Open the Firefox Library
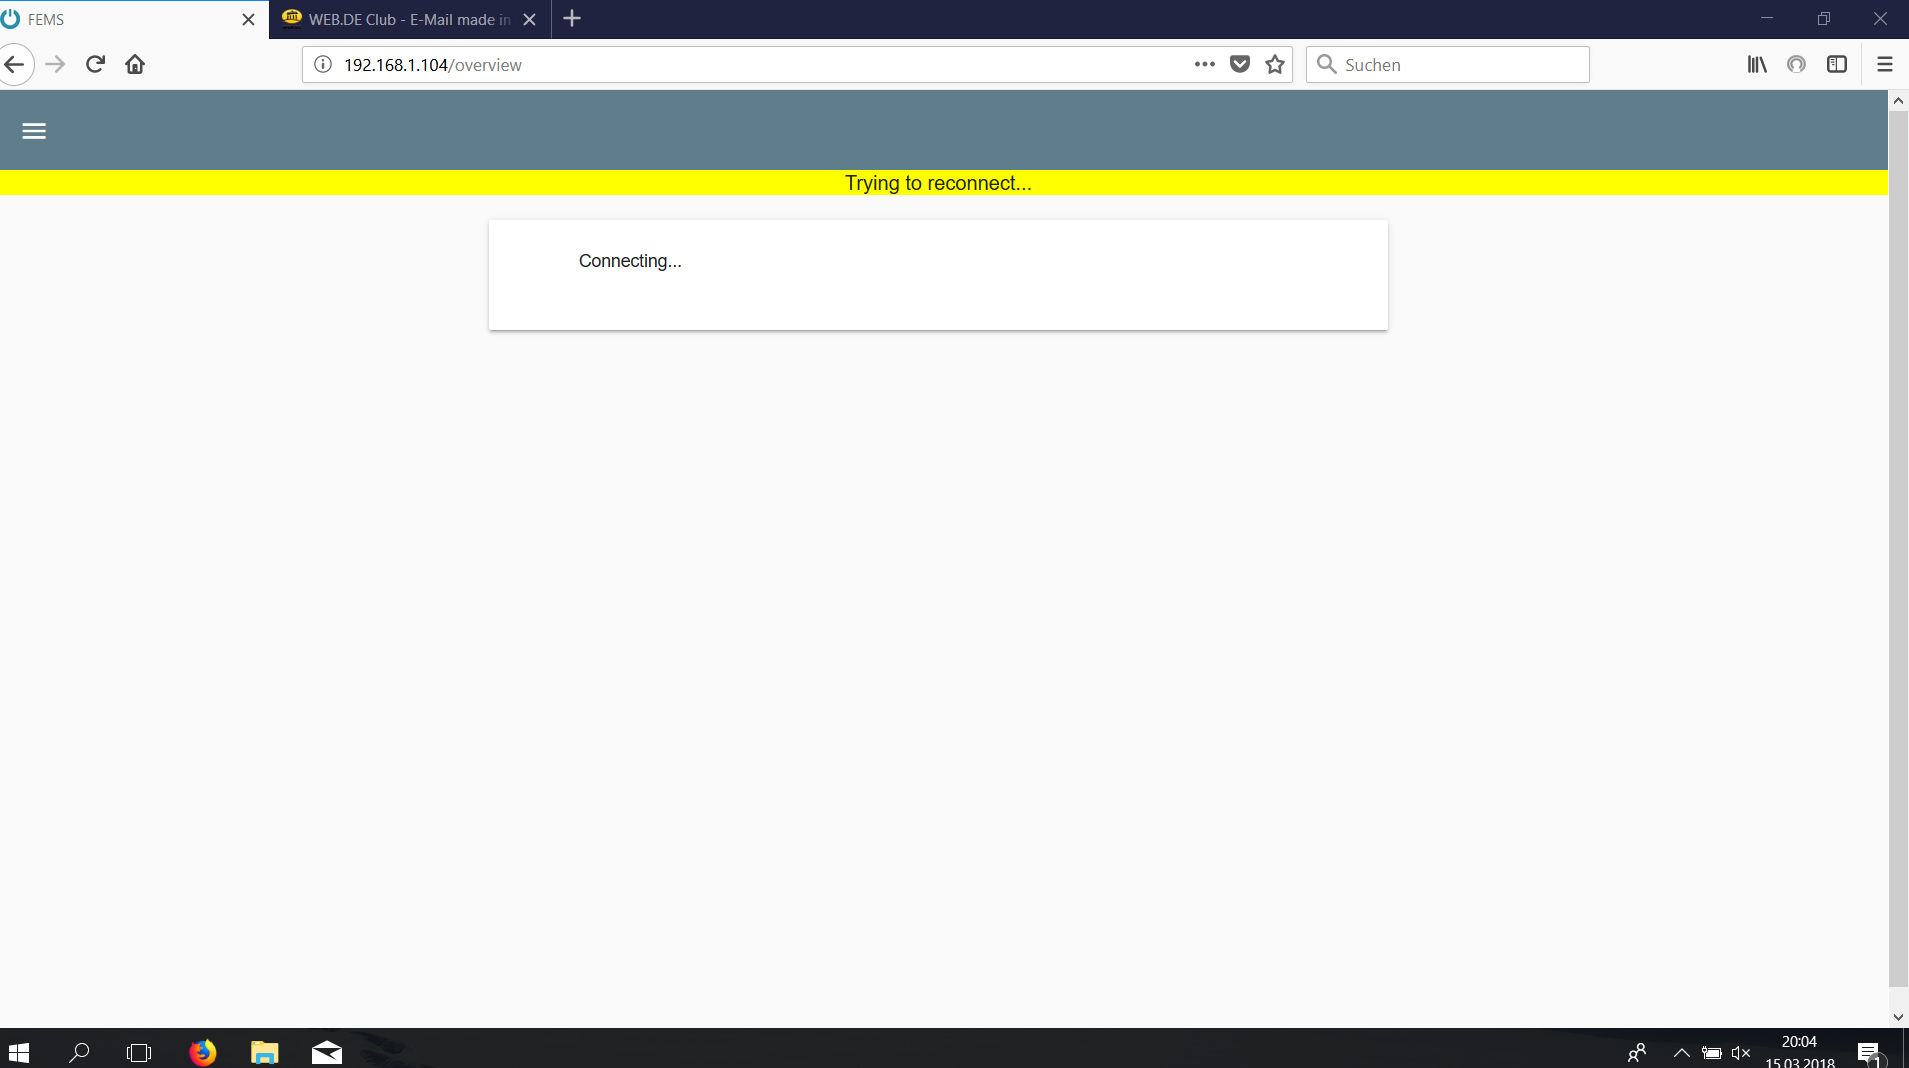Screen dimensions: 1909x1068 (x=1757, y=64)
